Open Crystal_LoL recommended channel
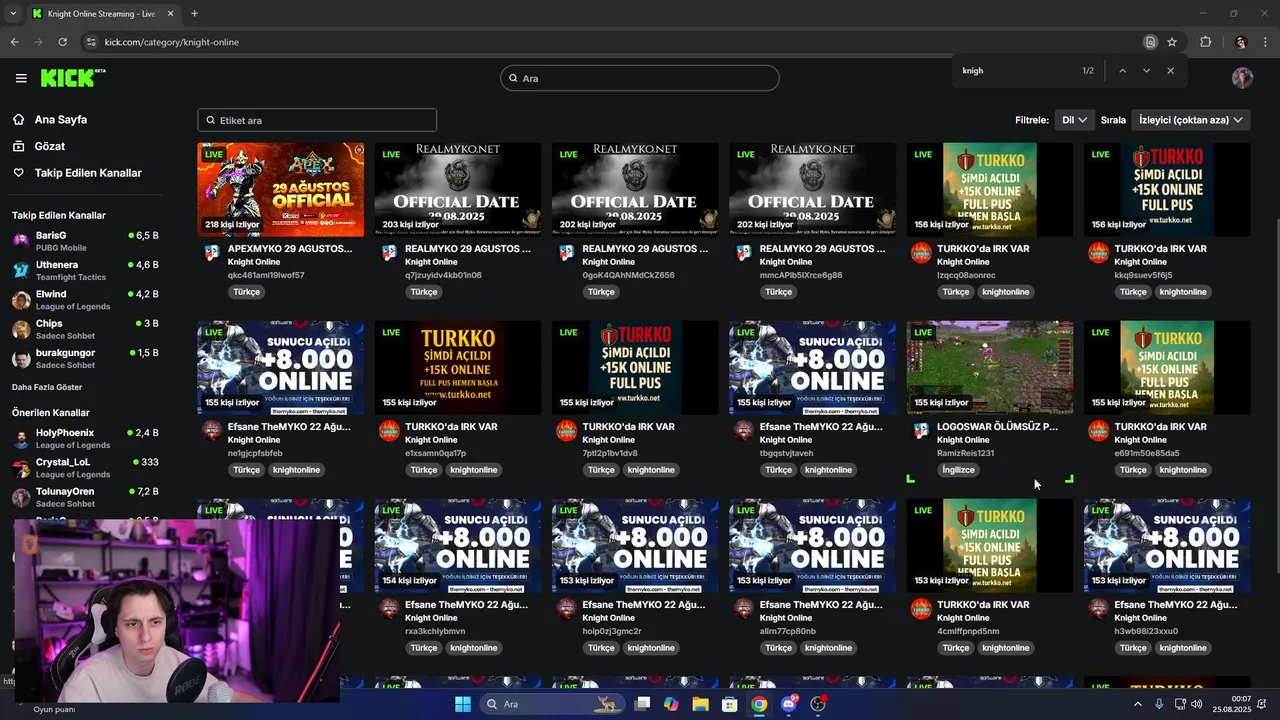Screen dimensions: 1280x720 point(85,468)
